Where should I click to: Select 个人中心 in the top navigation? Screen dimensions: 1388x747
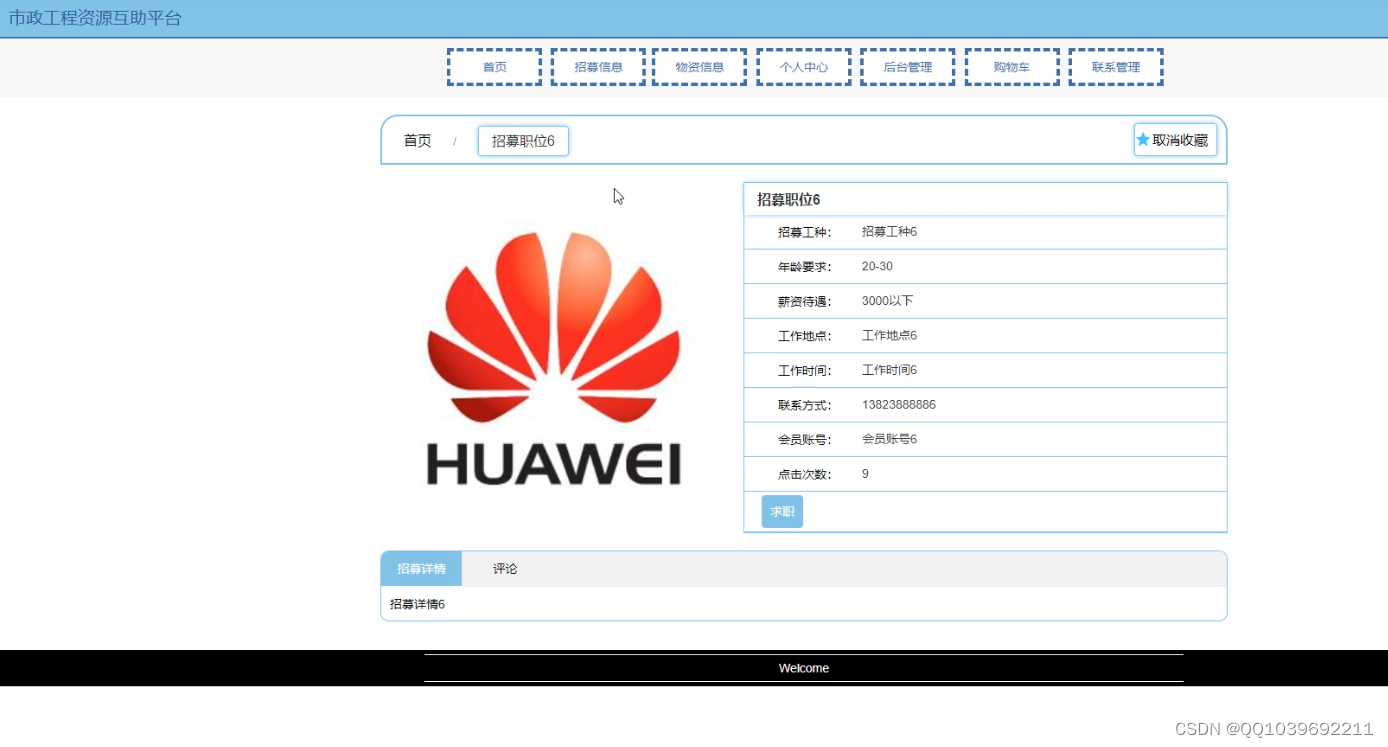pos(804,67)
